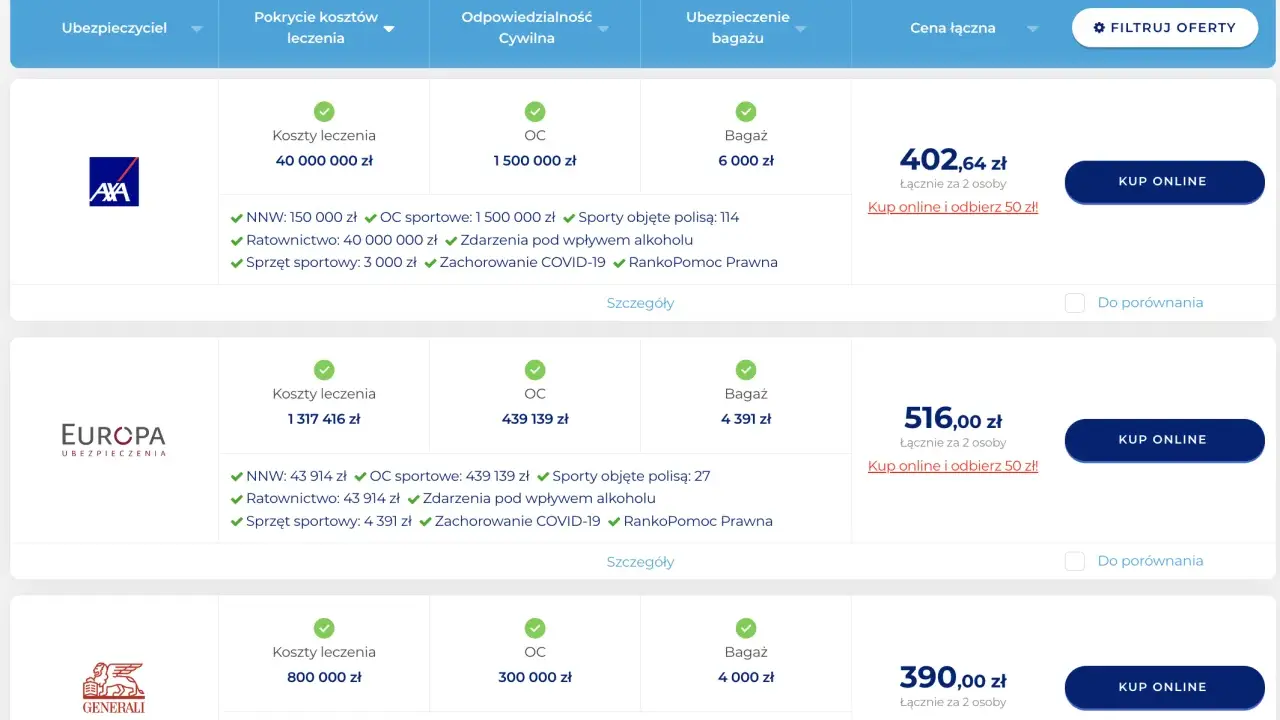Click the checkmark beside Sprzęt sportowy: 3 000 zł

tap(237, 263)
